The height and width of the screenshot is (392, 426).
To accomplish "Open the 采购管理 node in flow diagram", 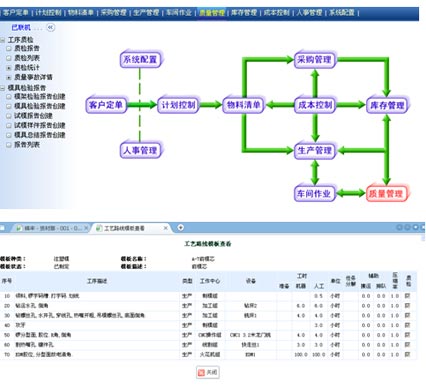I will click(314, 60).
